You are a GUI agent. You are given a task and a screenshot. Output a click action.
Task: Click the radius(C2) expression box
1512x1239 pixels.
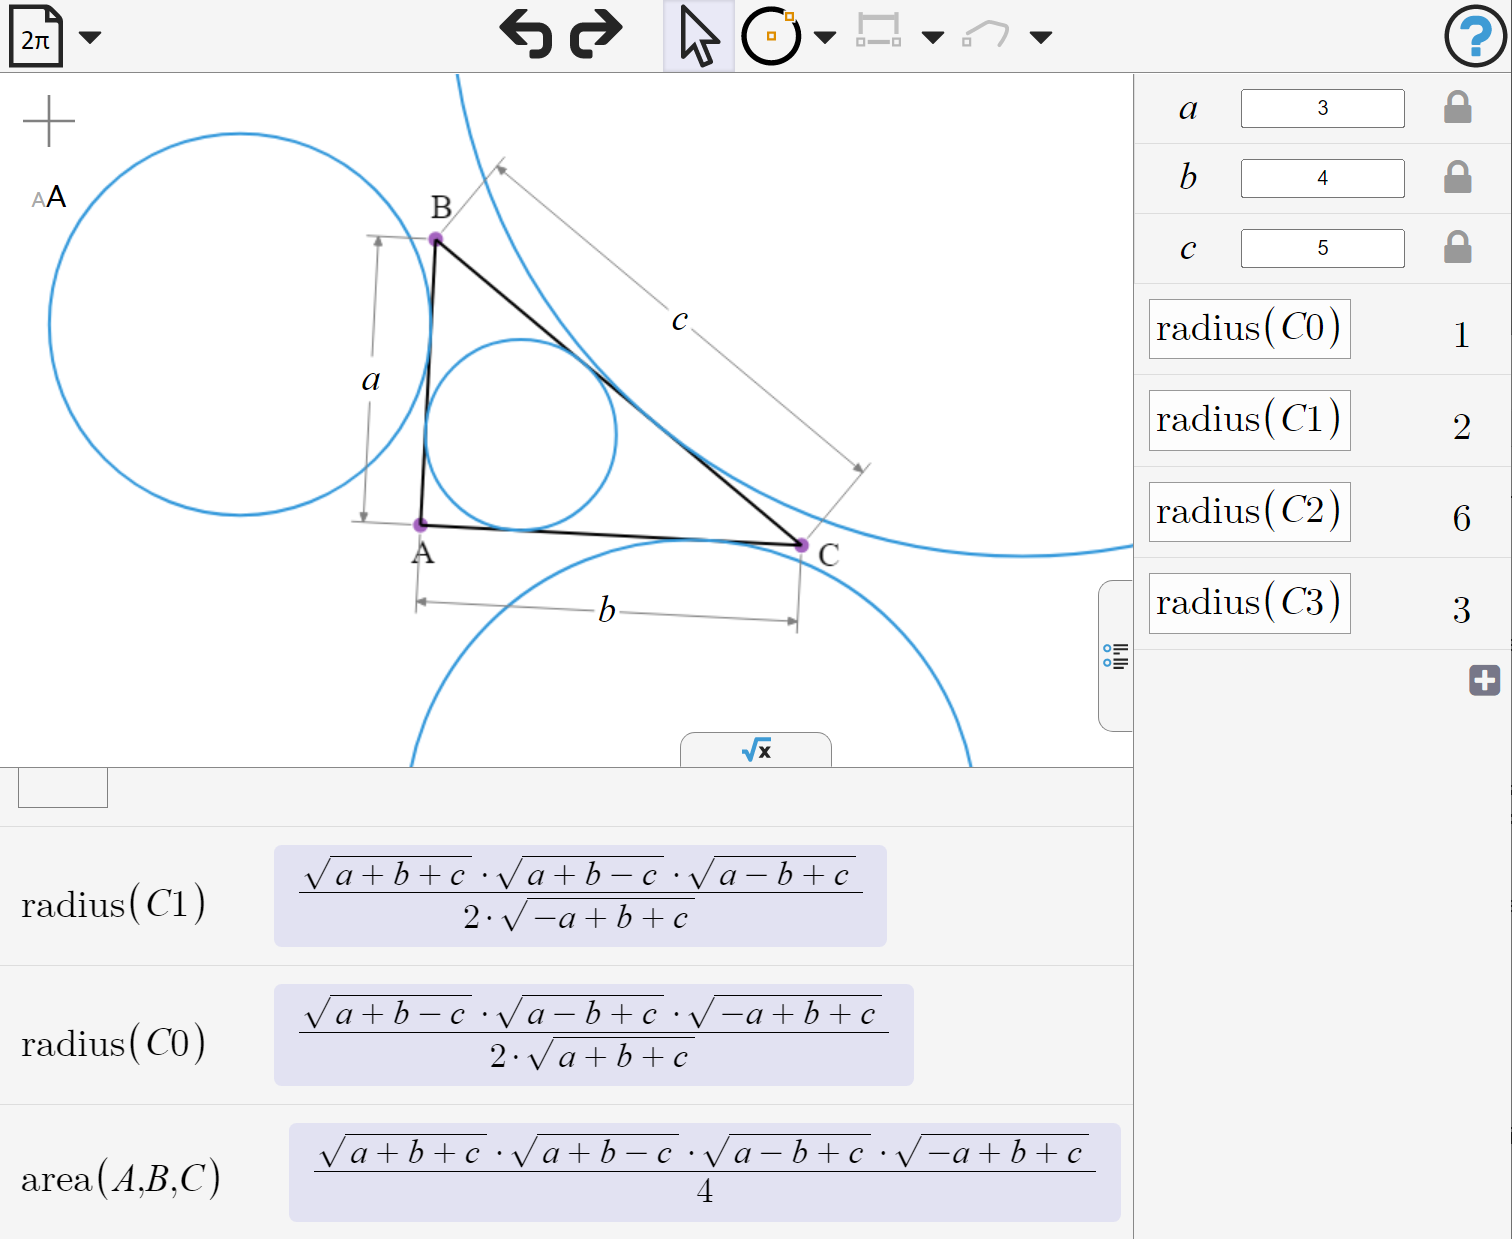pos(1249,512)
